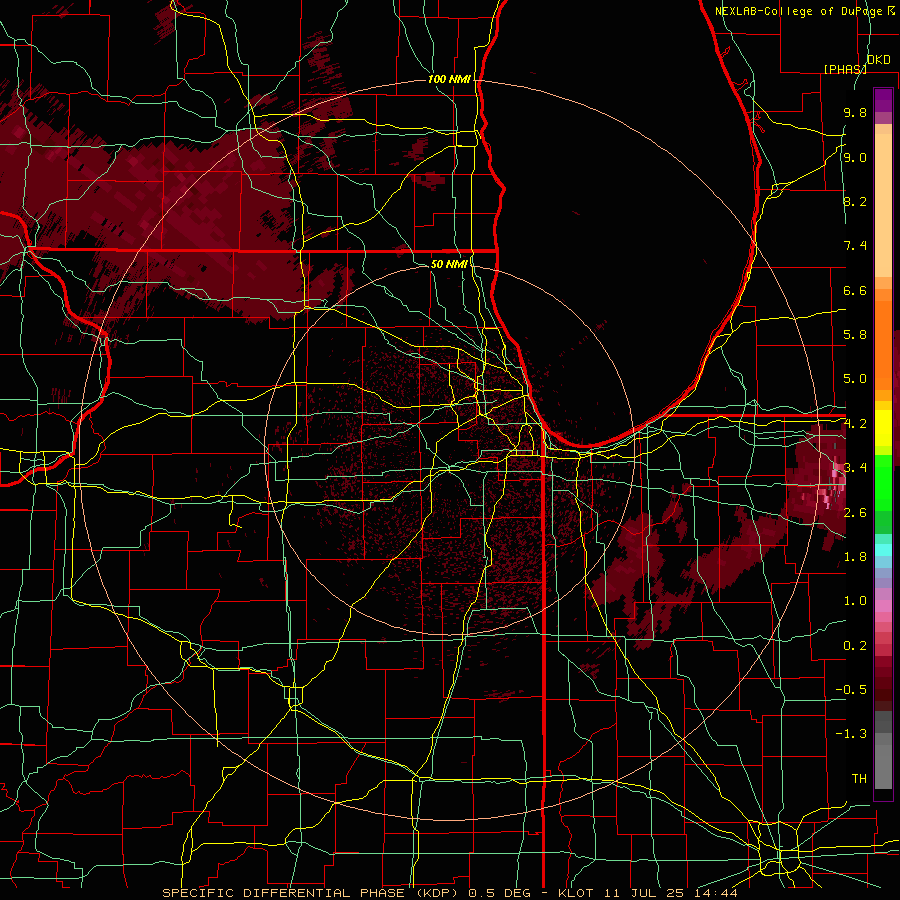Click the 6.6 scale value
The width and height of the screenshot is (900, 900).
coord(855,290)
